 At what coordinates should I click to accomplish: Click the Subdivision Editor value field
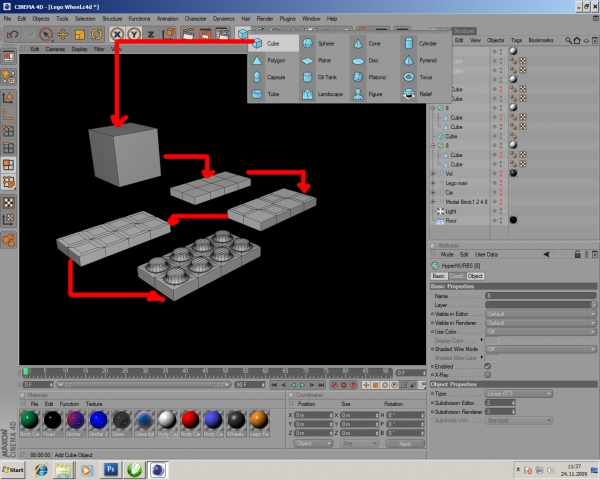click(500, 403)
